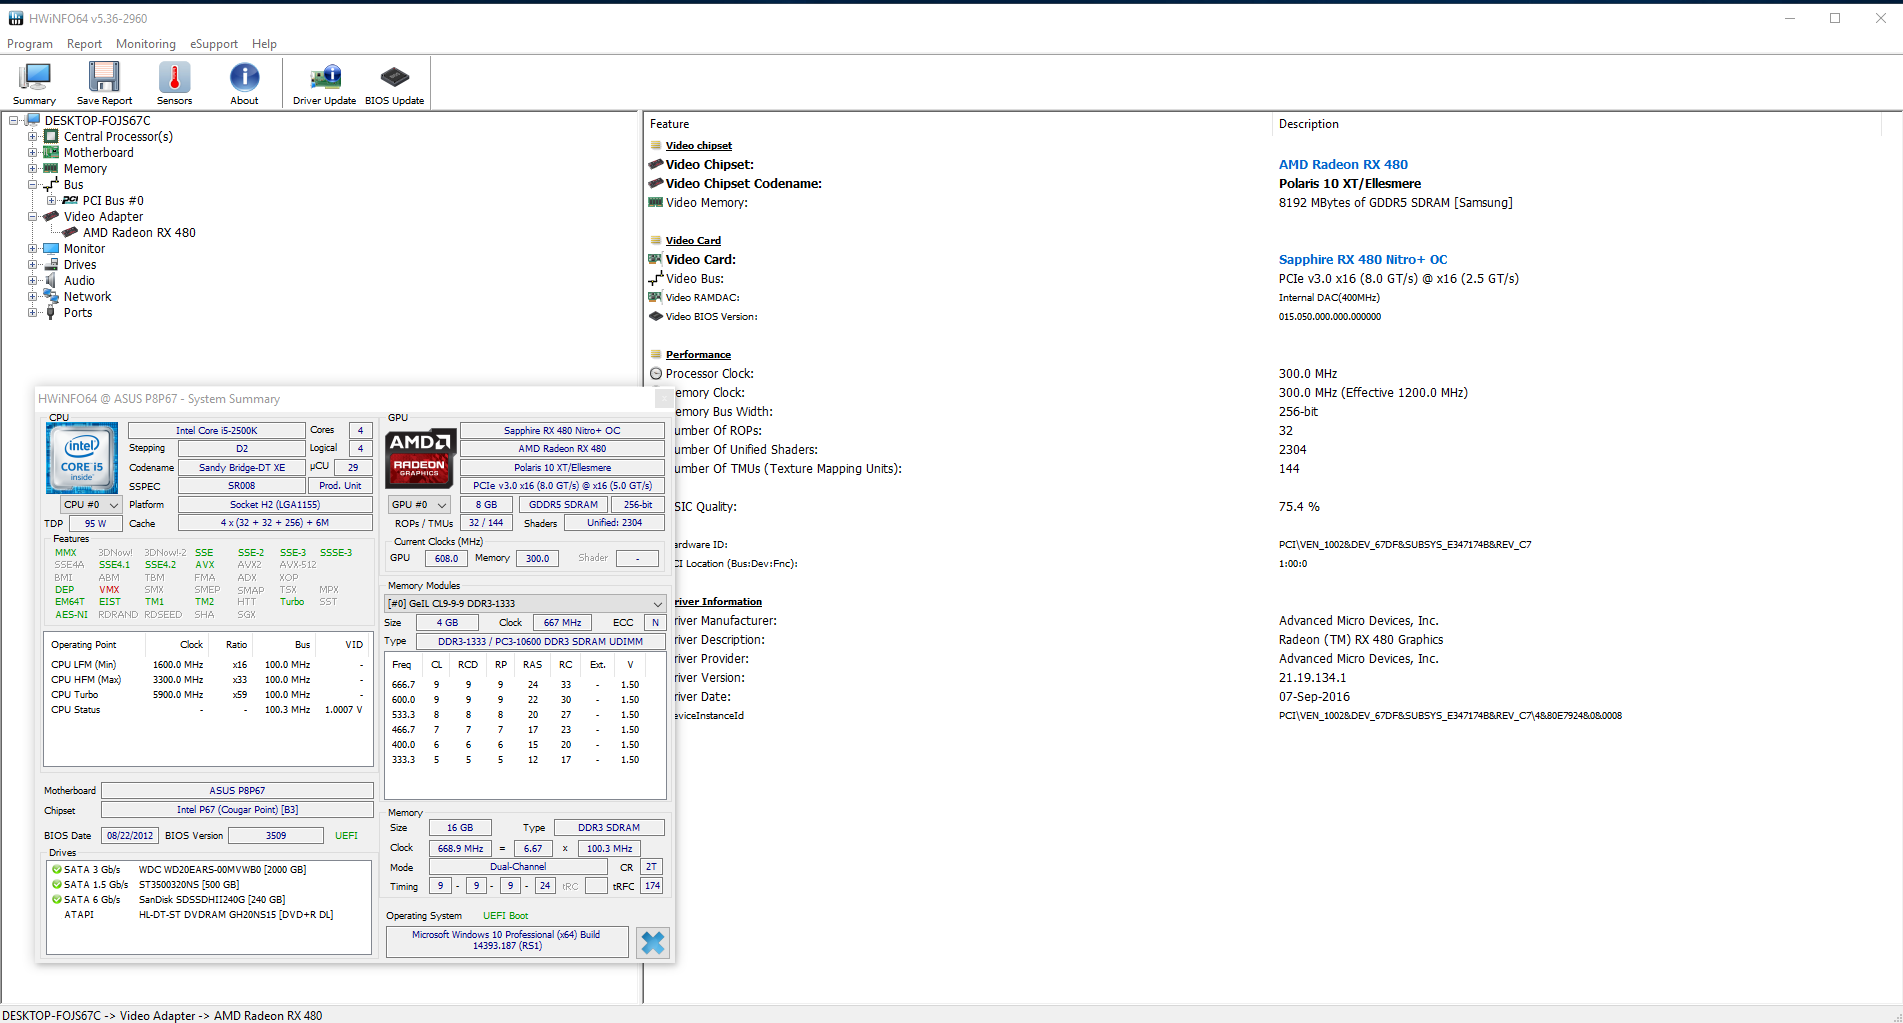Click the Video chipset section heading
1903x1023 pixels.
tap(699, 146)
